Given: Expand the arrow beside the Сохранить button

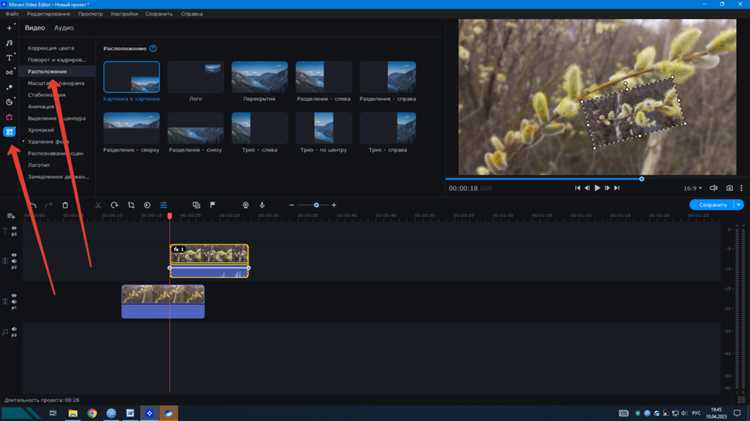Looking at the screenshot, I should click(x=739, y=205).
